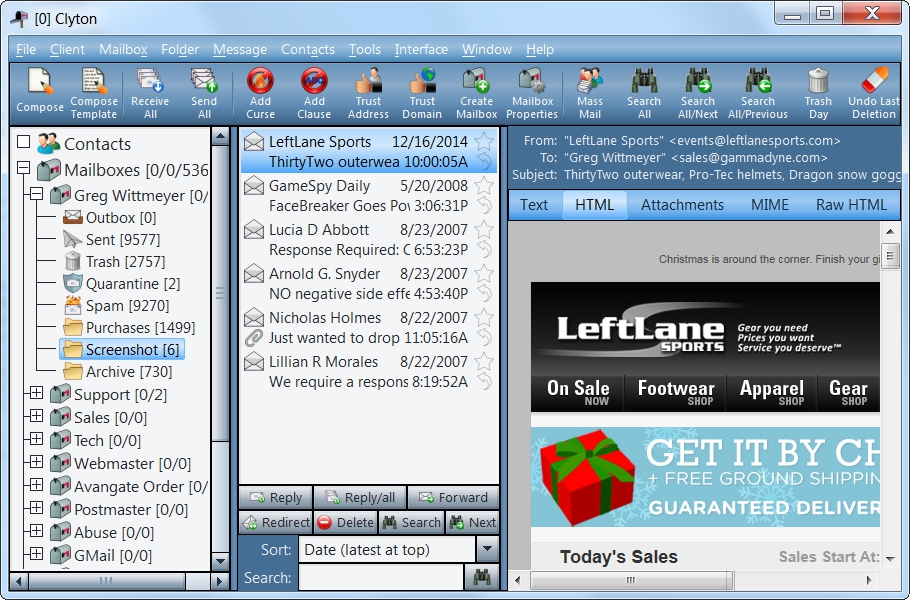Switch to the Text tab
The height and width of the screenshot is (600, 910).
click(533, 205)
